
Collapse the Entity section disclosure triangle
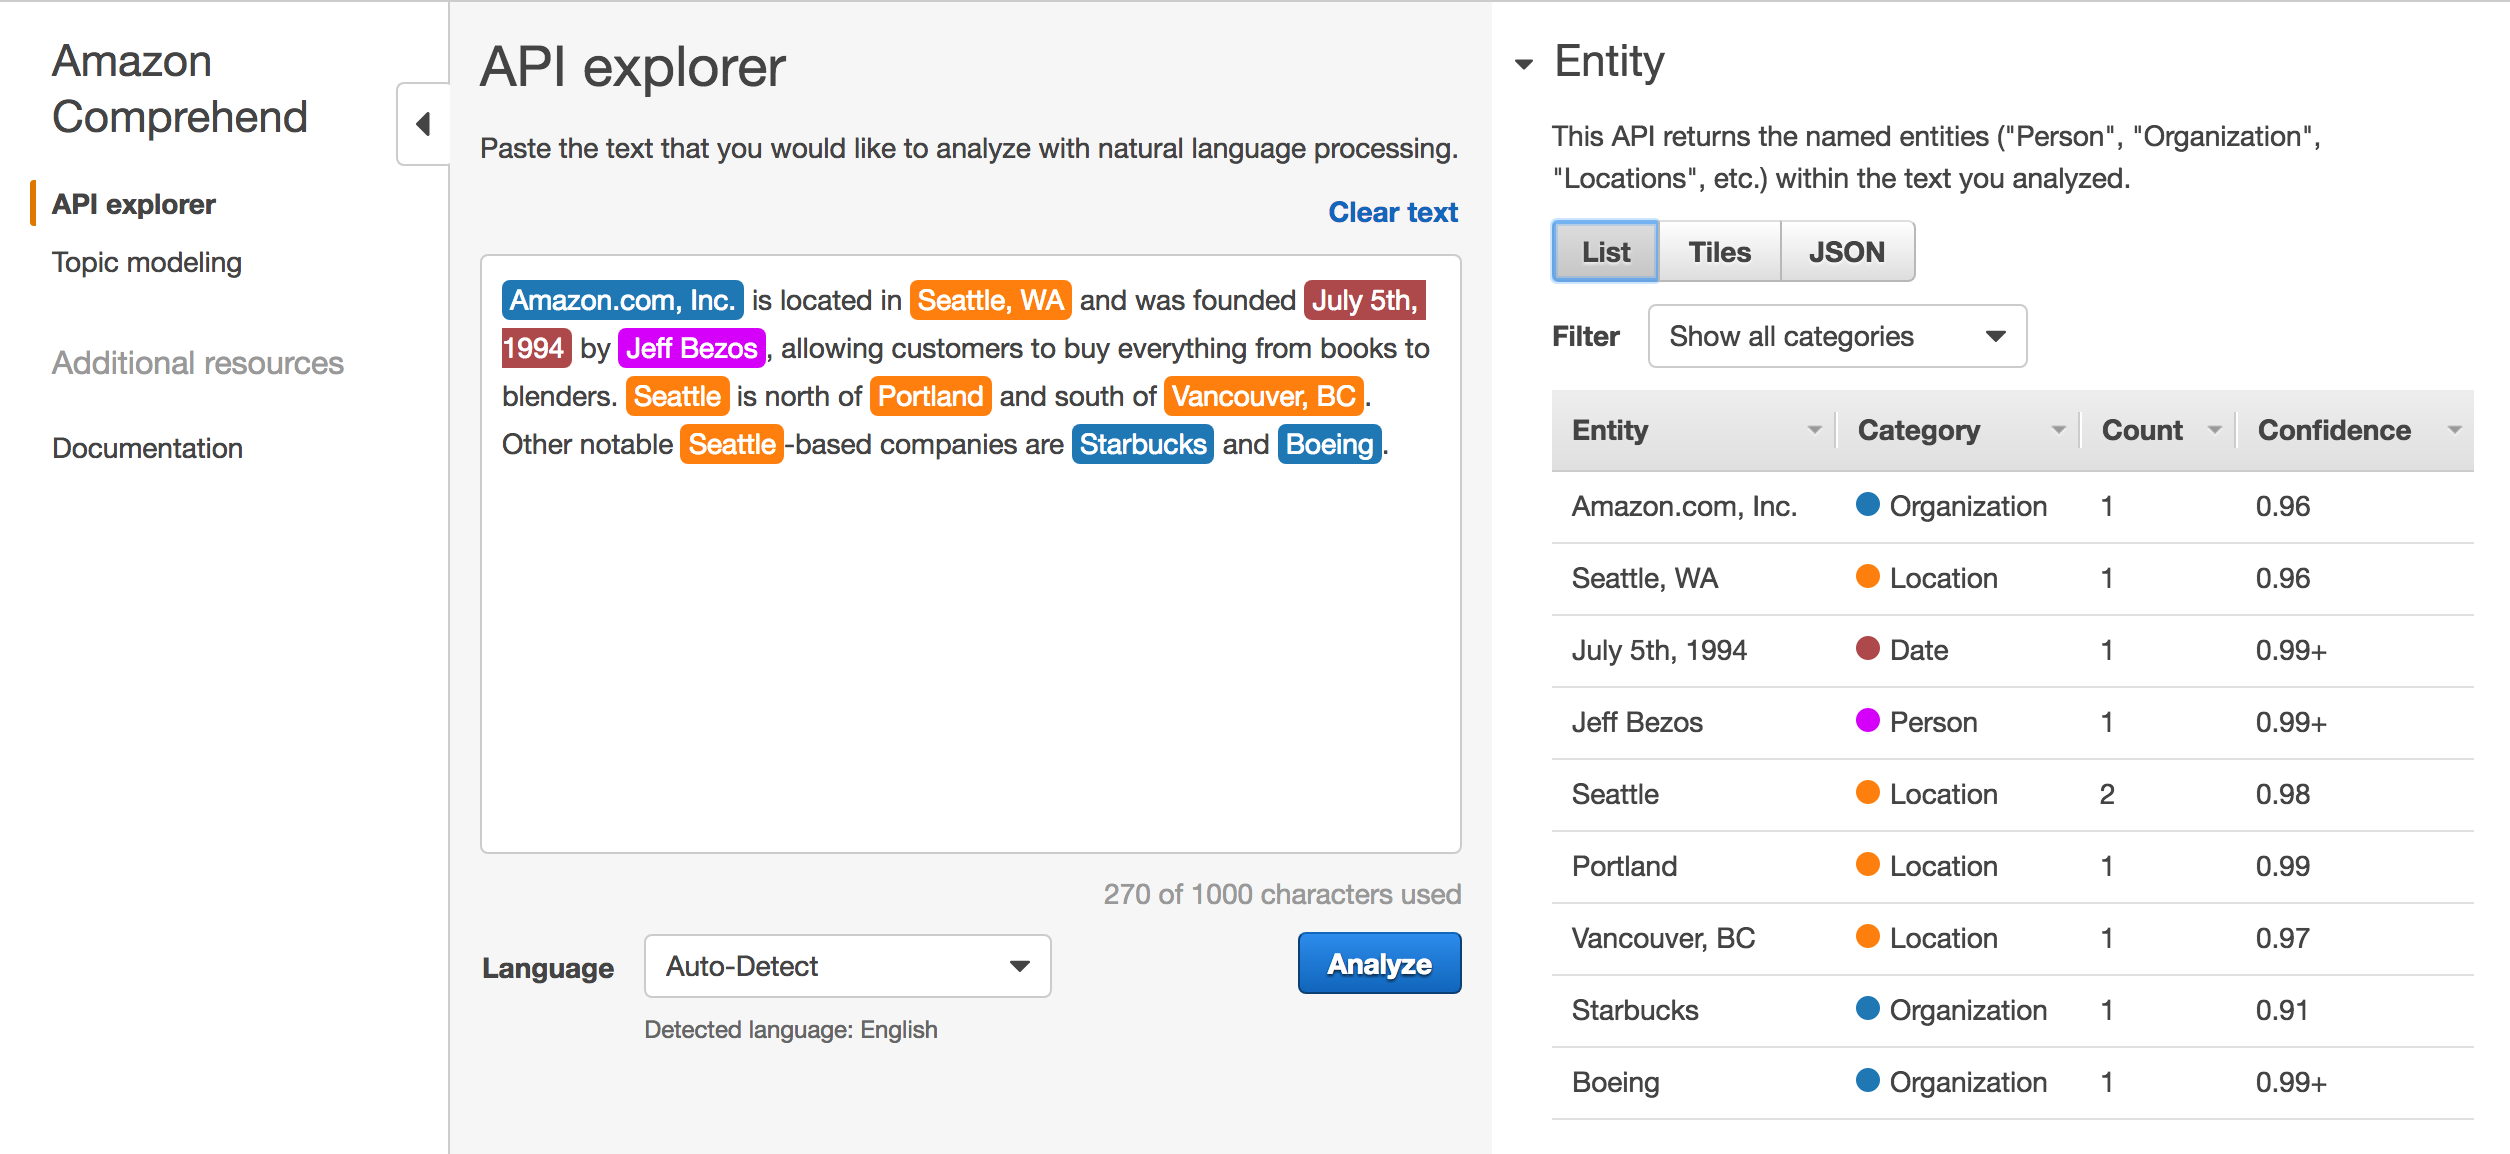[1524, 62]
